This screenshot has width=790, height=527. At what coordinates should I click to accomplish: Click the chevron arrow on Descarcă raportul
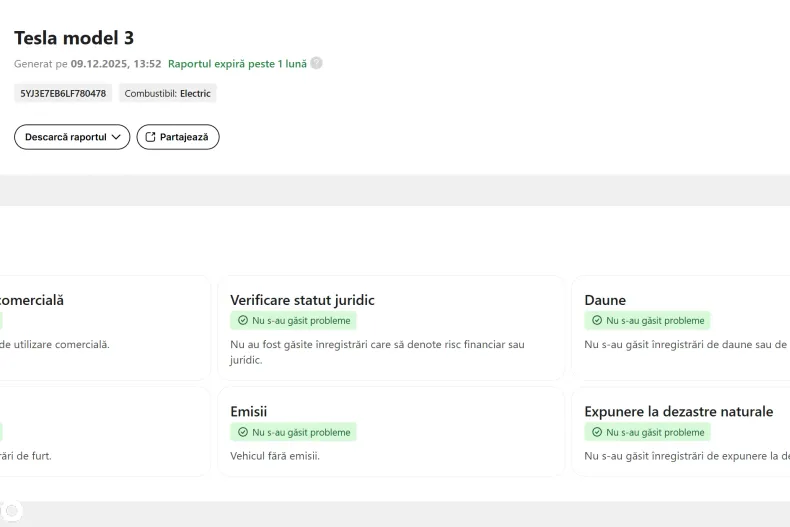click(116, 137)
